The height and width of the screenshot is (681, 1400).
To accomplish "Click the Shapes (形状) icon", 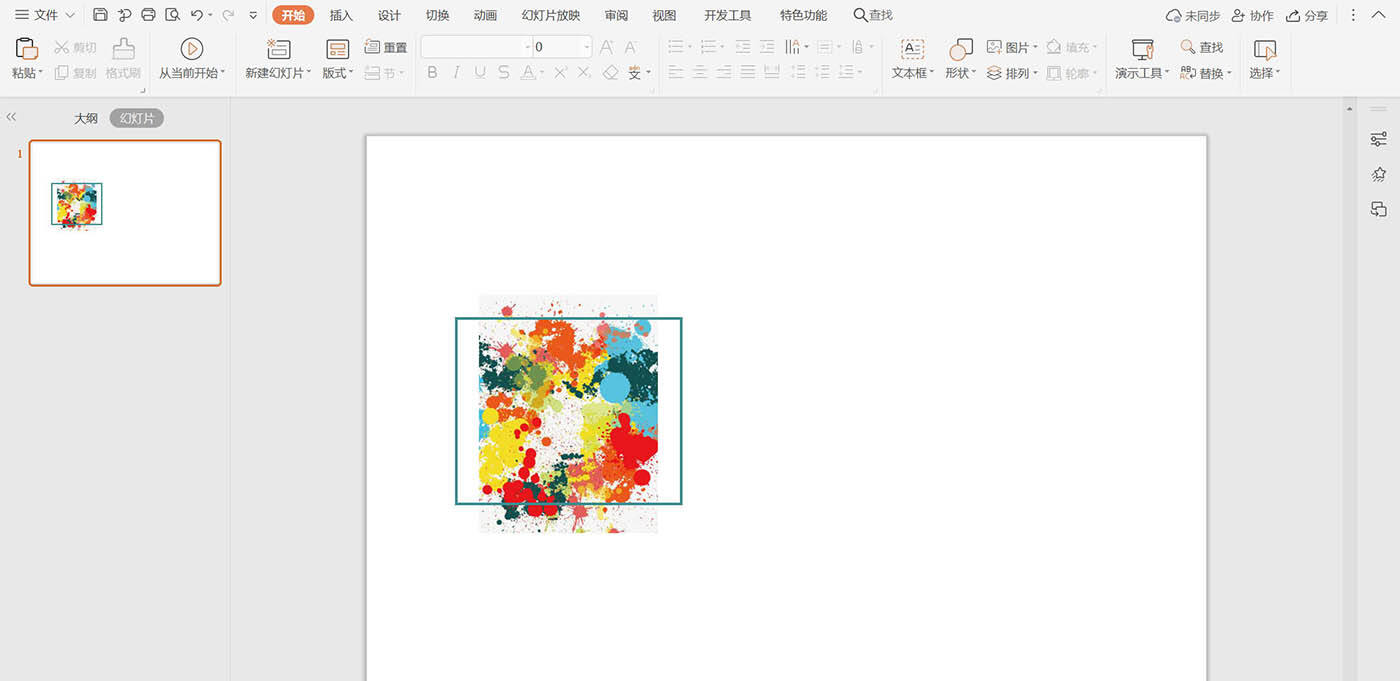I will (x=960, y=49).
